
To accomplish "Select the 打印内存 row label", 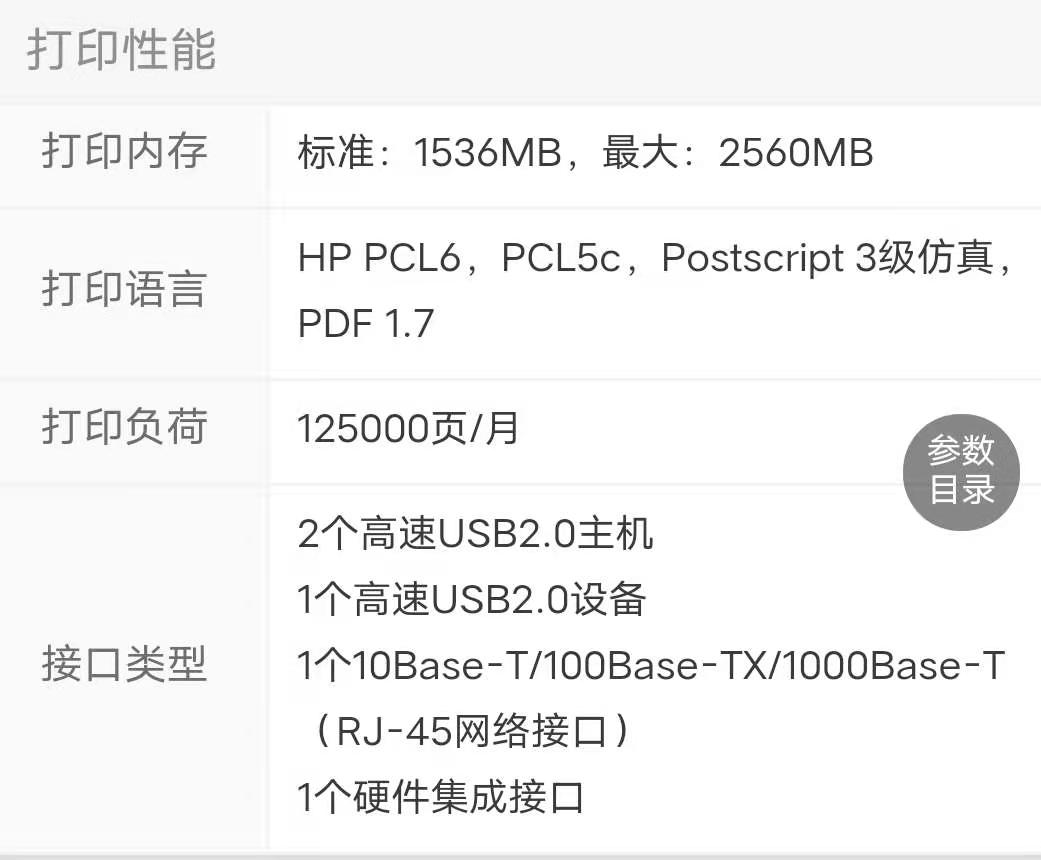I will point(124,152).
